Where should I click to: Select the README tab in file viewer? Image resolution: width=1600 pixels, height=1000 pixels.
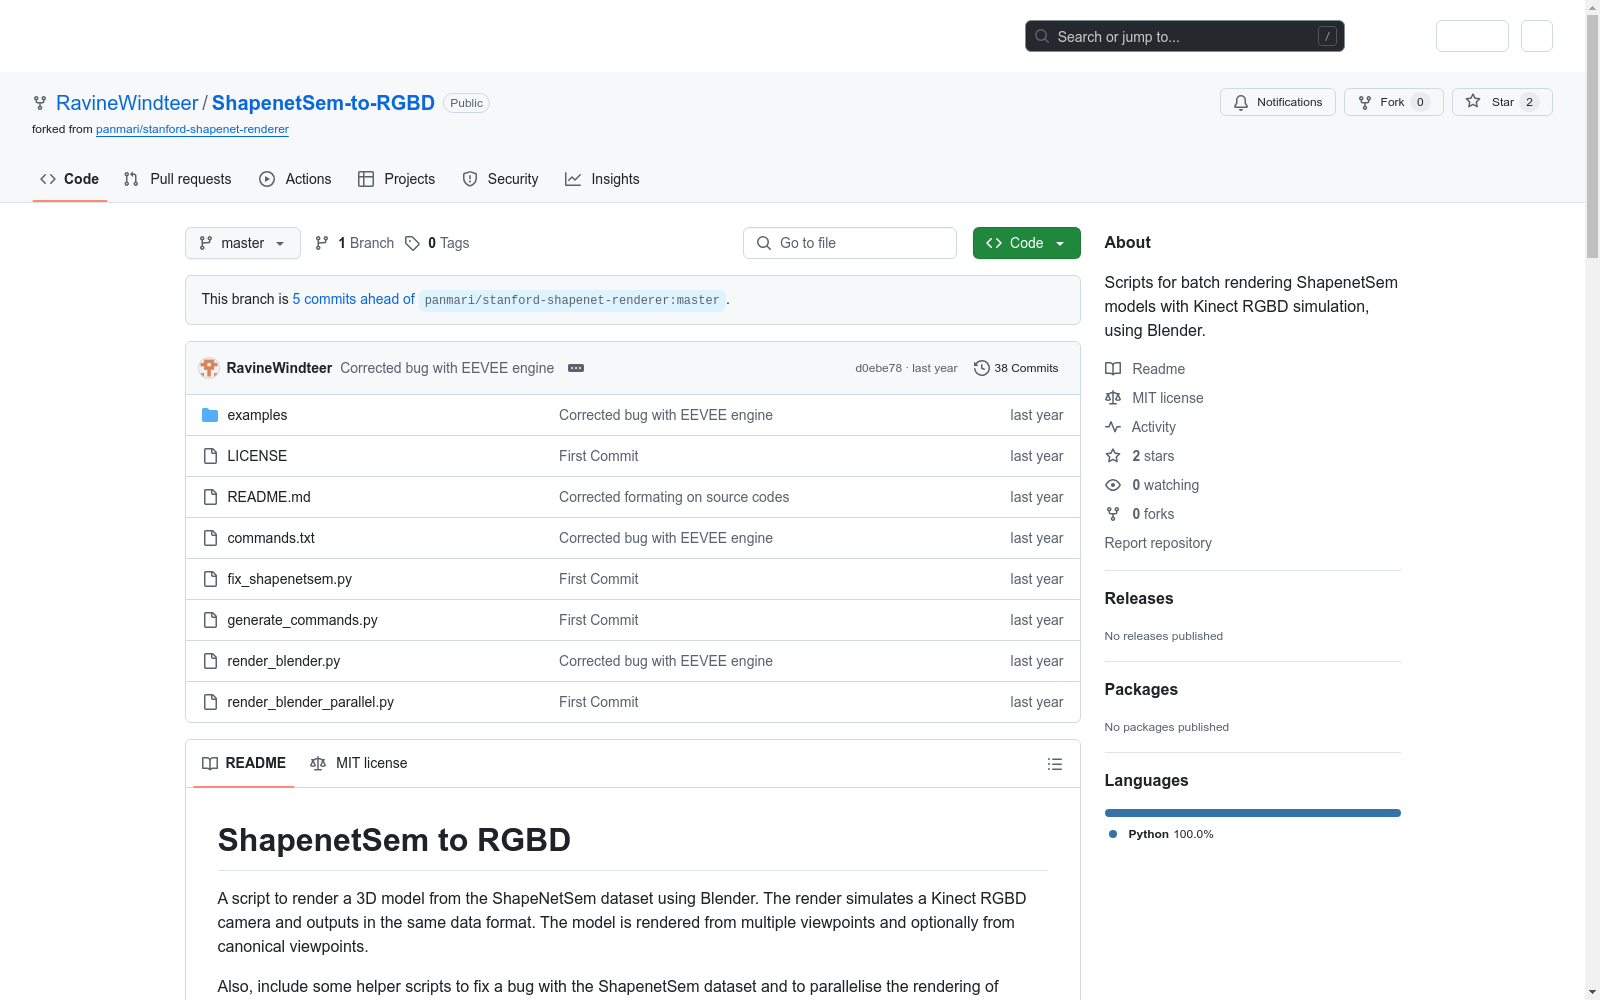pyautogui.click(x=244, y=763)
